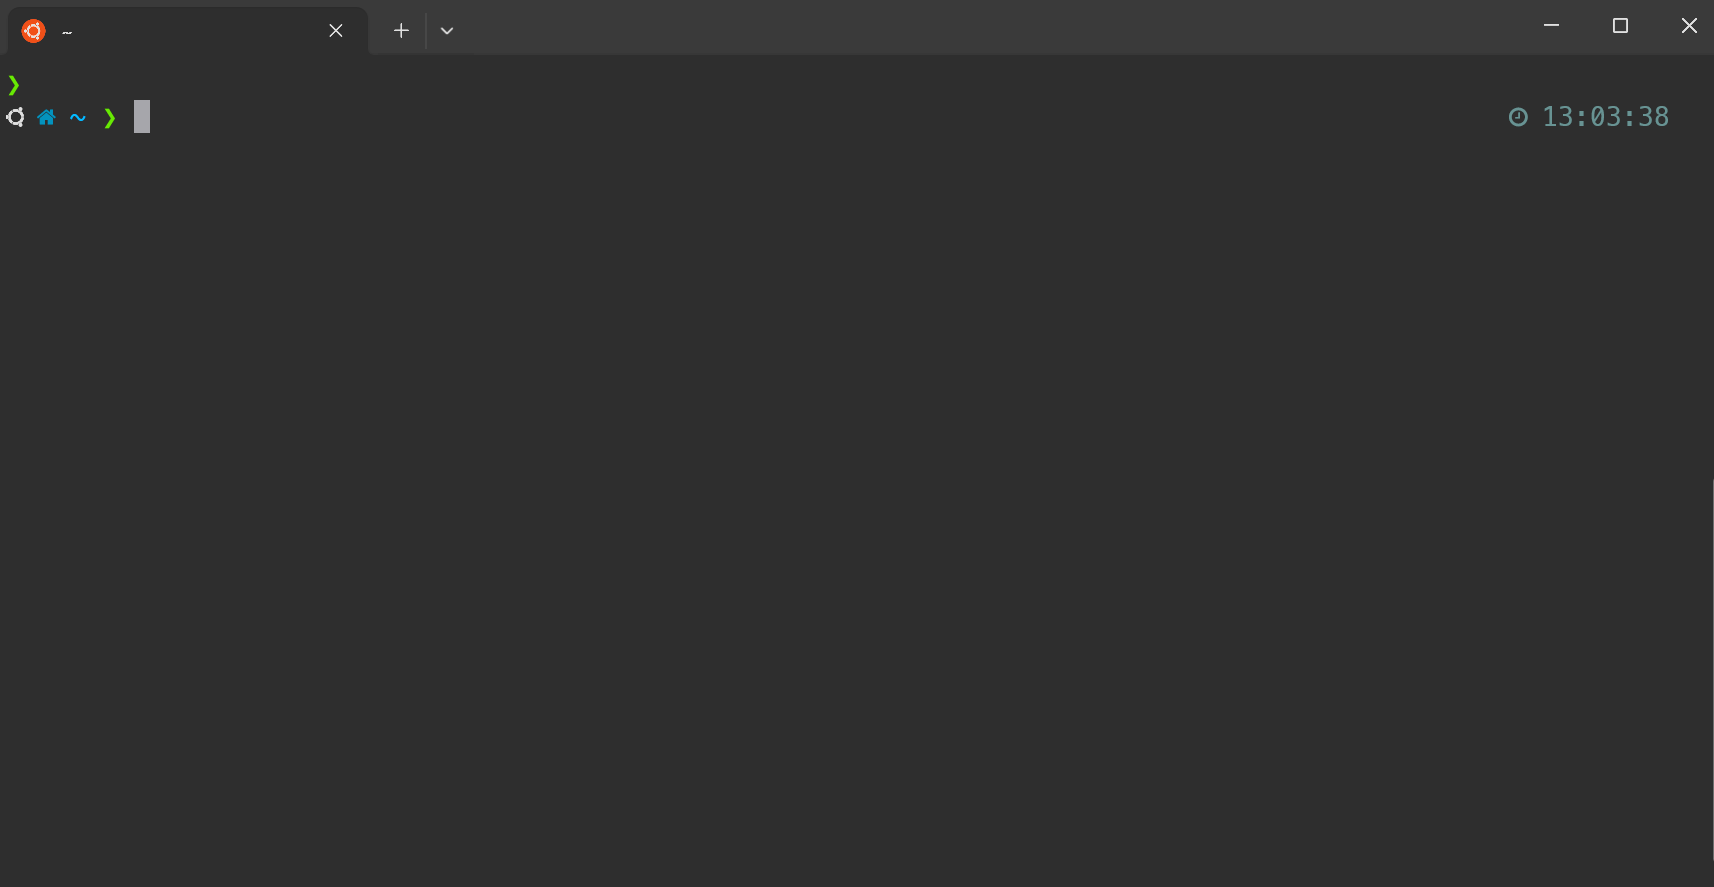Click the blue home icon in the prompt

click(46, 117)
